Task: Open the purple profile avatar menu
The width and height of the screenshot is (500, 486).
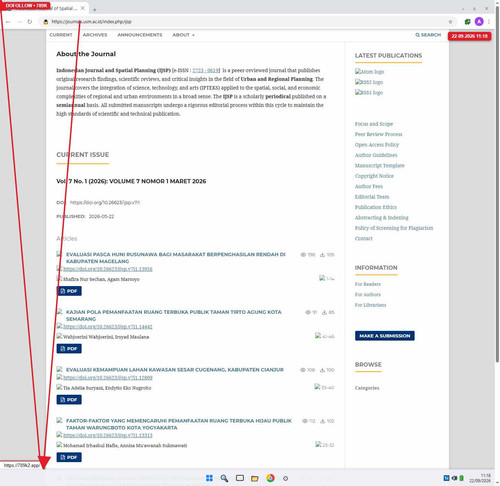Action: click(x=479, y=22)
